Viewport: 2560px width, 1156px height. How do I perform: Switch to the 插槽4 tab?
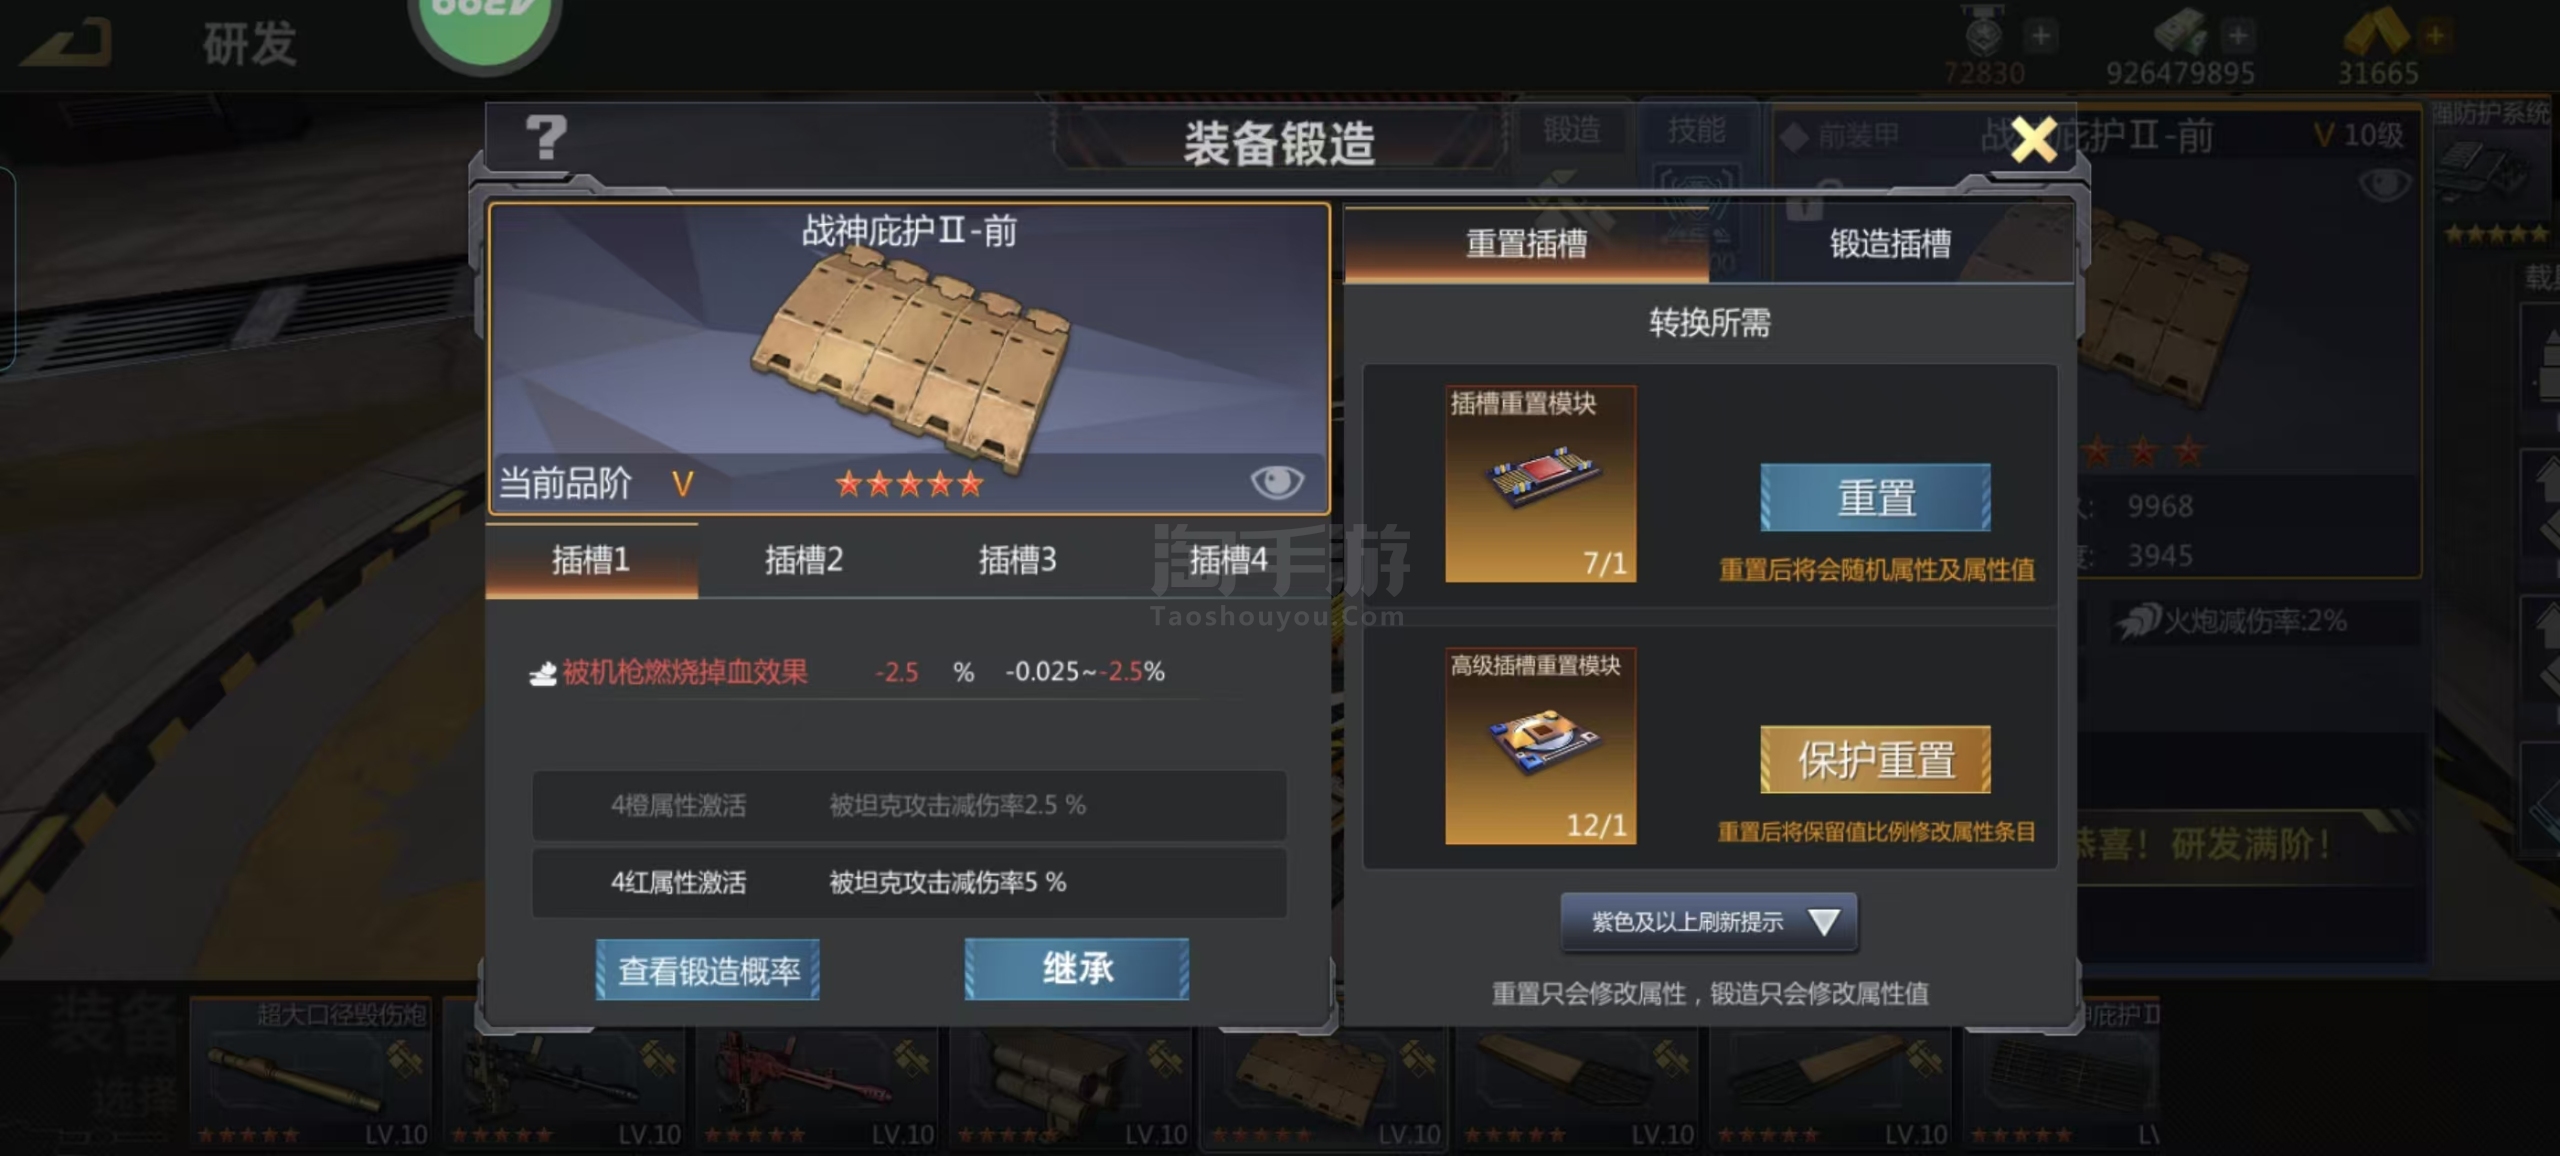point(1228,560)
